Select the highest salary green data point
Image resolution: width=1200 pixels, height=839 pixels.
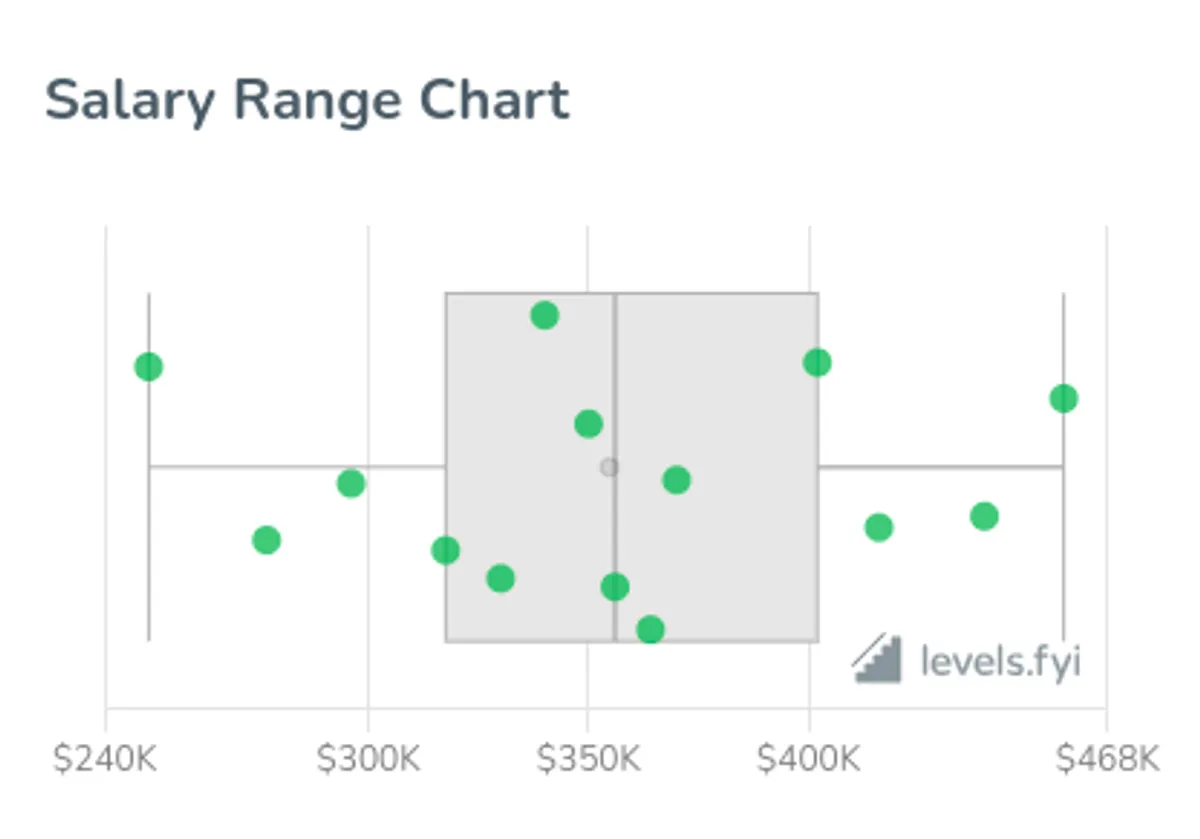(1063, 399)
